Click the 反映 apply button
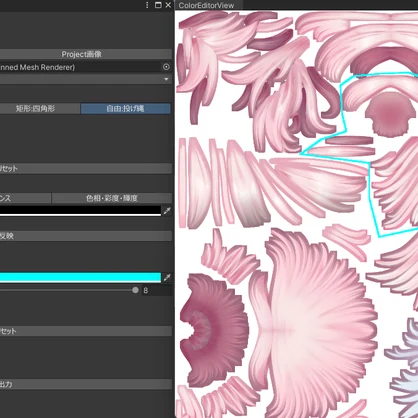Viewport: 418px width, 418px height. (x=86, y=236)
